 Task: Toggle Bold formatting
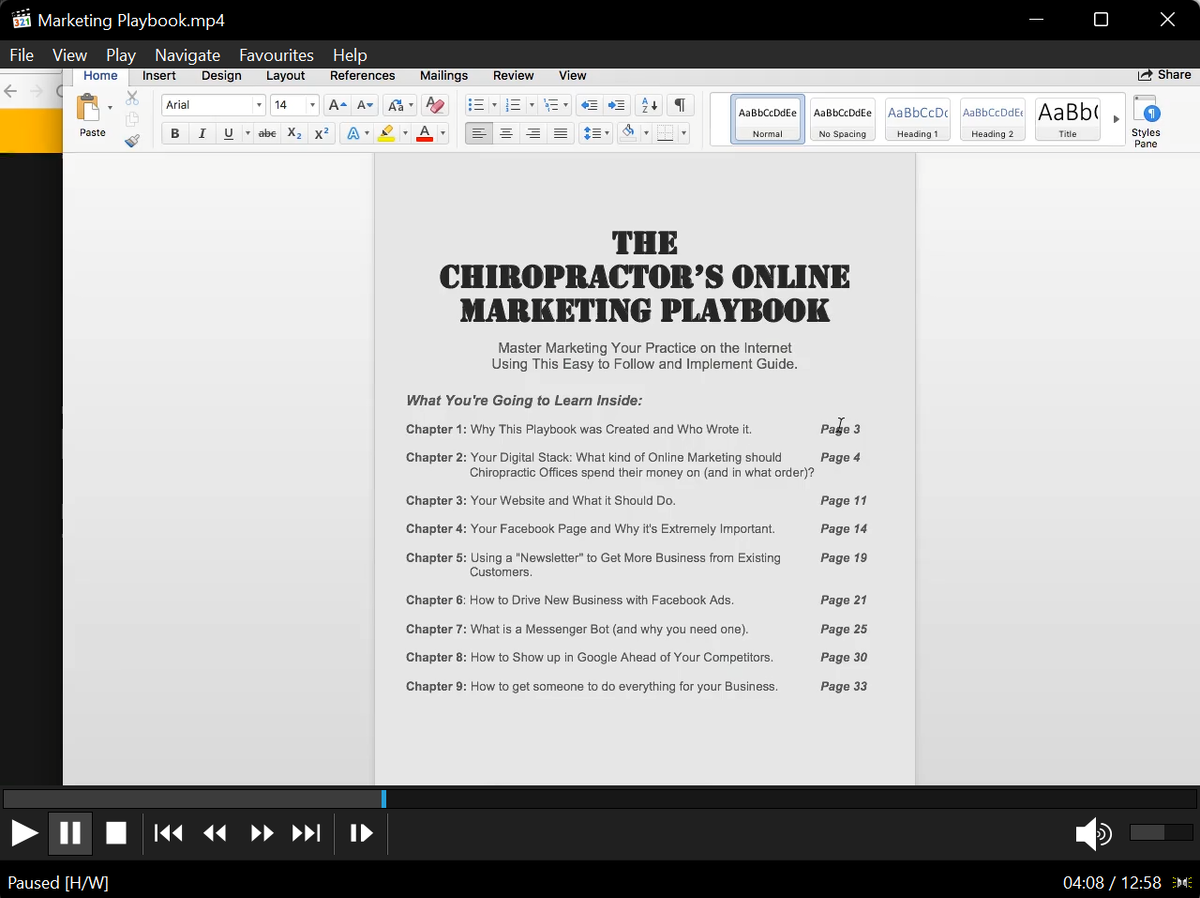click(x=176, y=134)
